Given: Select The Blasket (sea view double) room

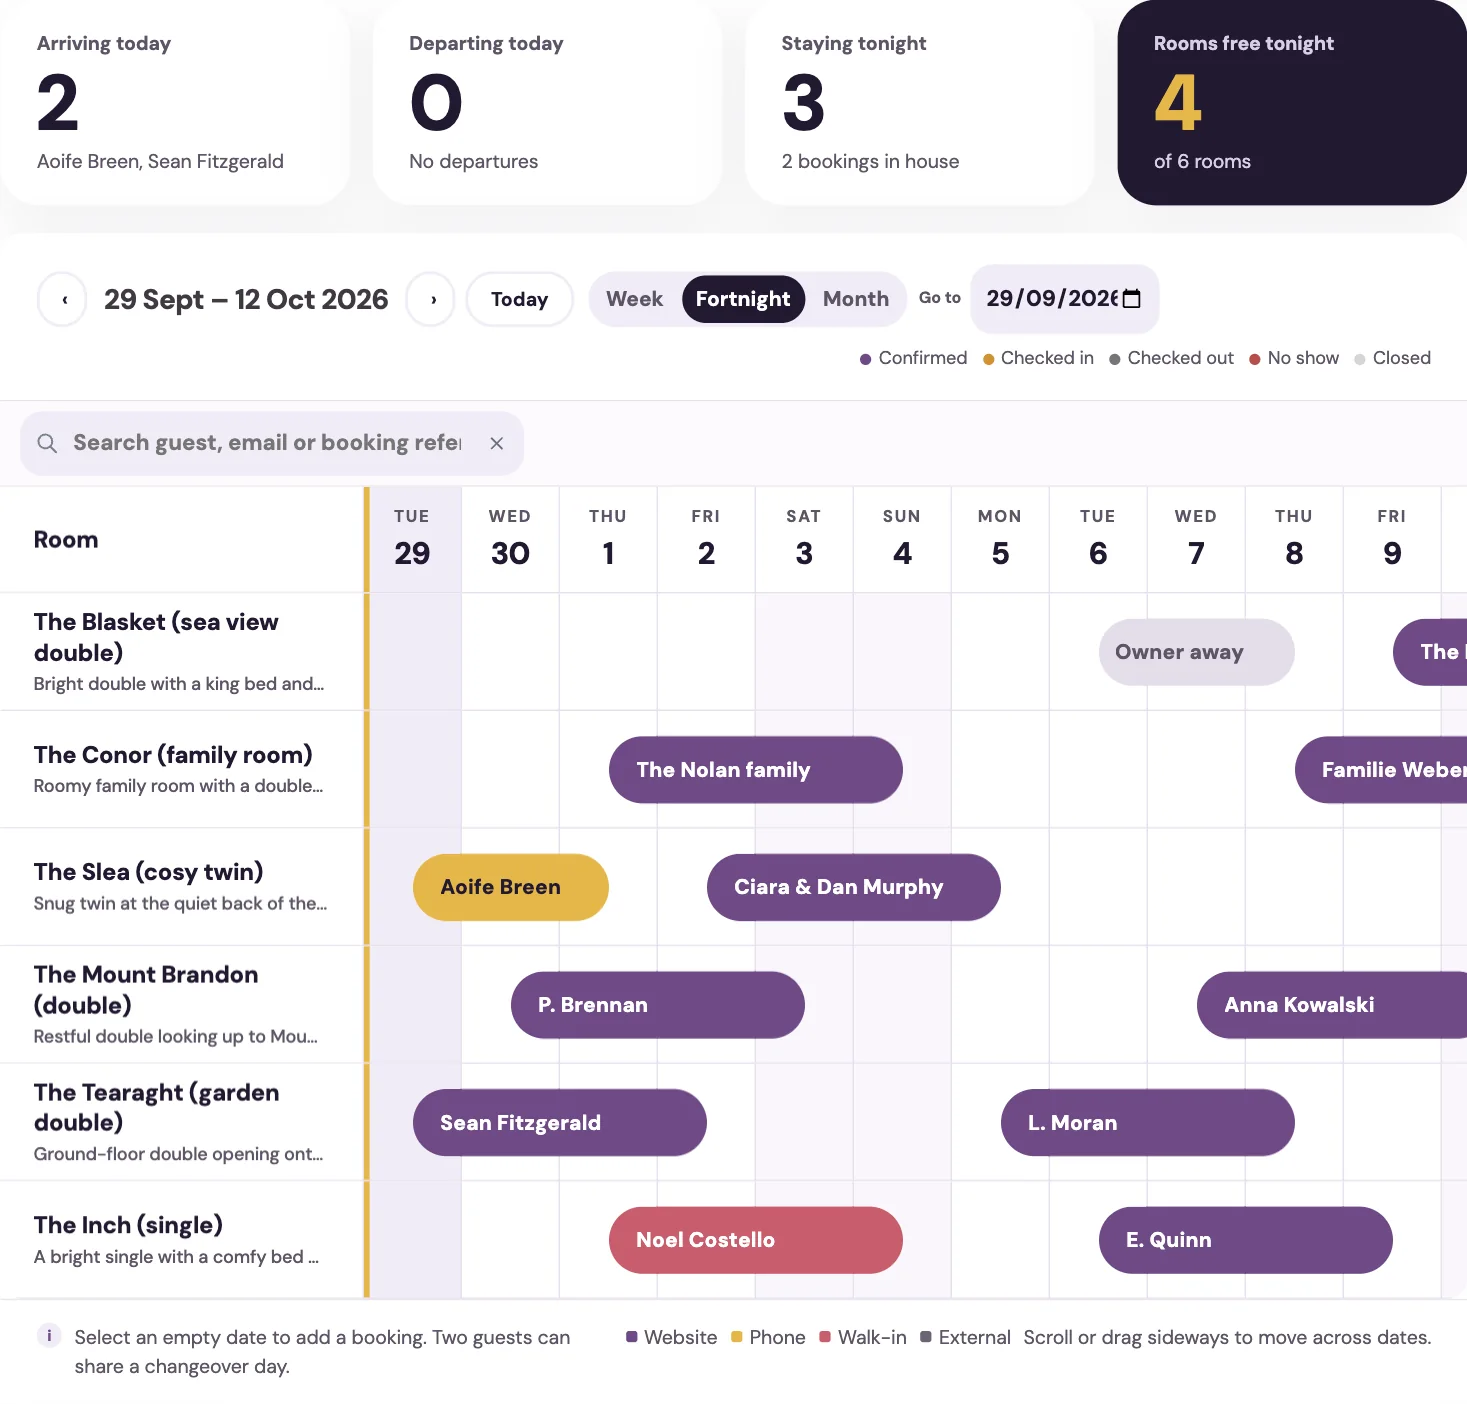Looking at the screenshot, I should click(181, 652).
